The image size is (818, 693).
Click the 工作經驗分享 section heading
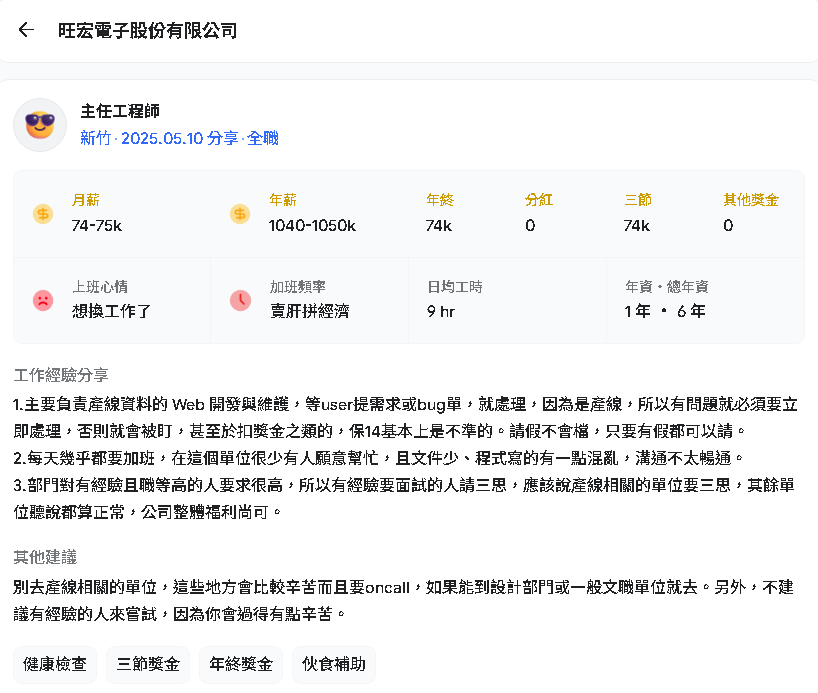tap(61, 375)
